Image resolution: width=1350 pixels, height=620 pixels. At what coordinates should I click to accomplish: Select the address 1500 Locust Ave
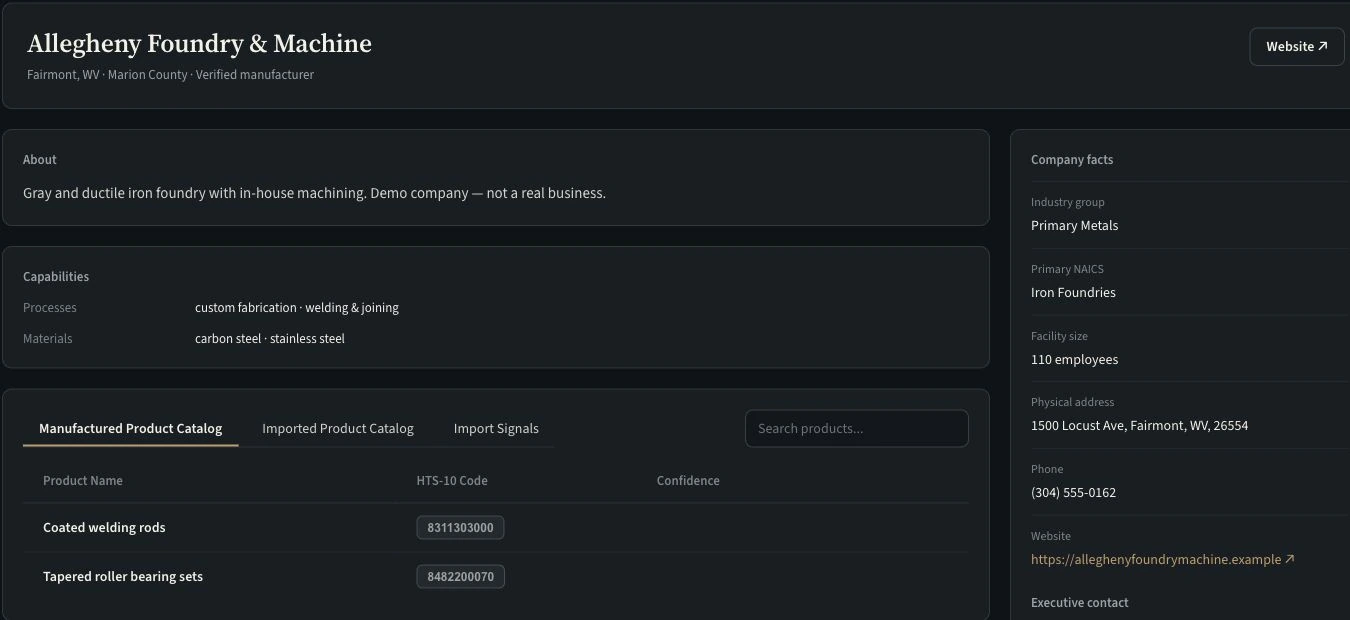click(x=1139, y=425)
